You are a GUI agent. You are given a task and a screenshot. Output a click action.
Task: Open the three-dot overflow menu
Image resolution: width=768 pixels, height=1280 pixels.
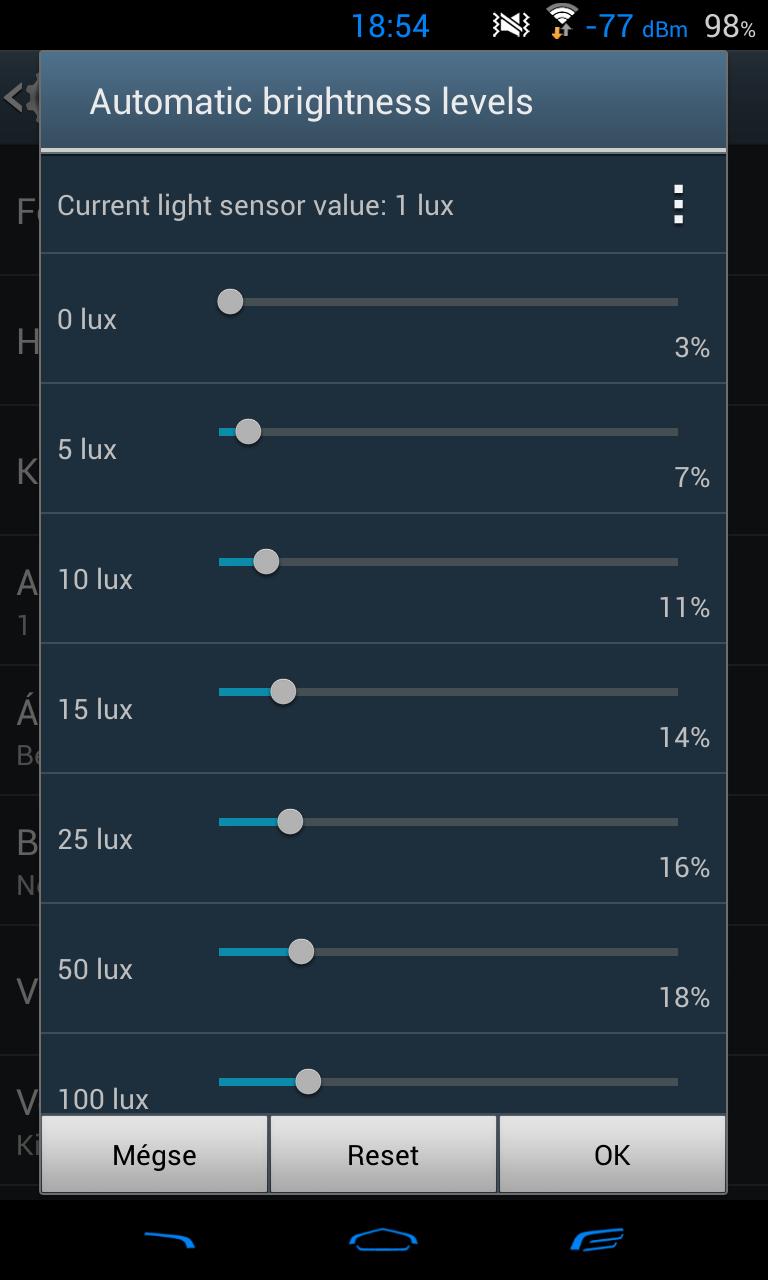(x=679, y=205)
